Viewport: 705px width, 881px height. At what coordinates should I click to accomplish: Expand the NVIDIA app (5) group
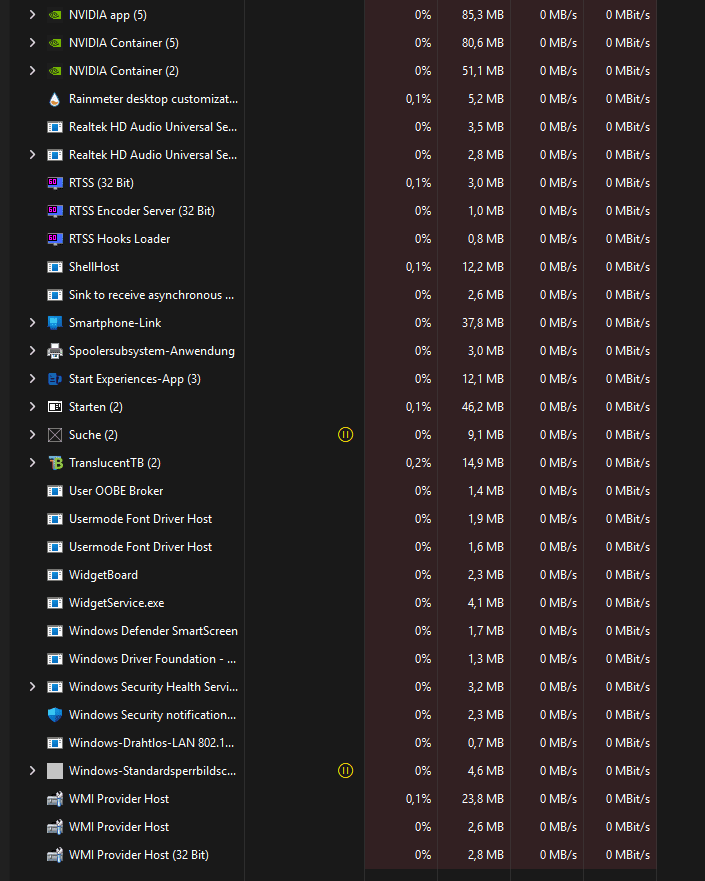tap(32, 15)
